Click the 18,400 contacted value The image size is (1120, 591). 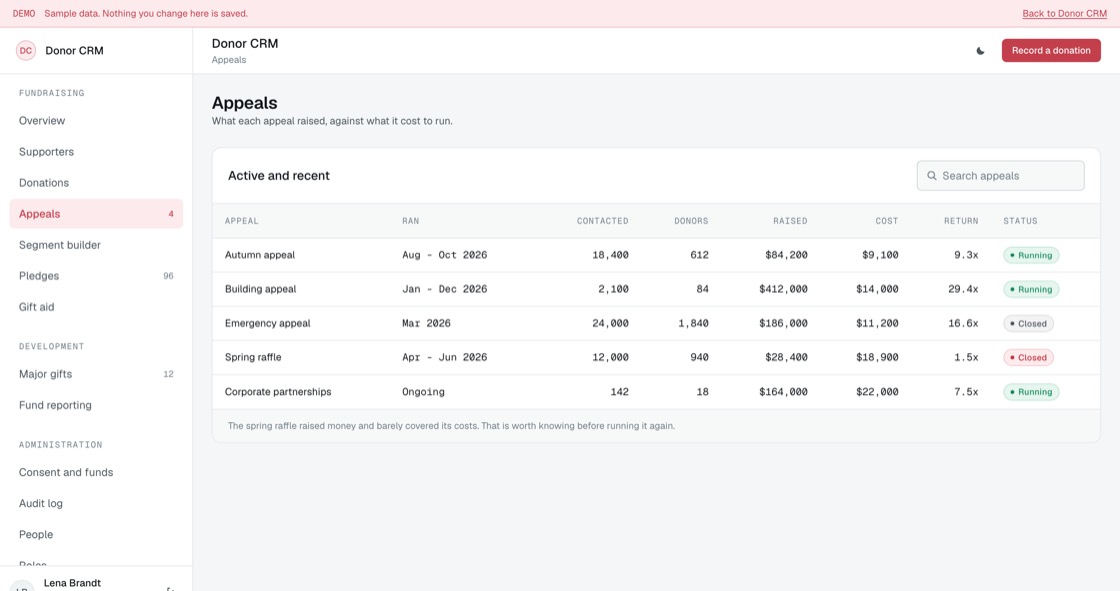coord(611,255)
